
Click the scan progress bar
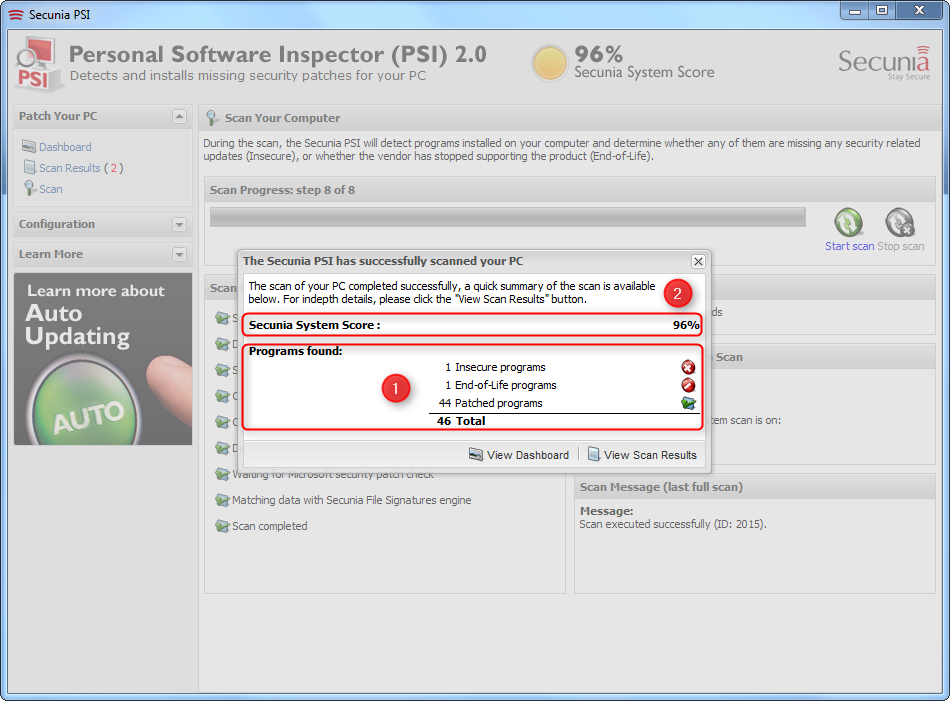click(x=507, y=217)
